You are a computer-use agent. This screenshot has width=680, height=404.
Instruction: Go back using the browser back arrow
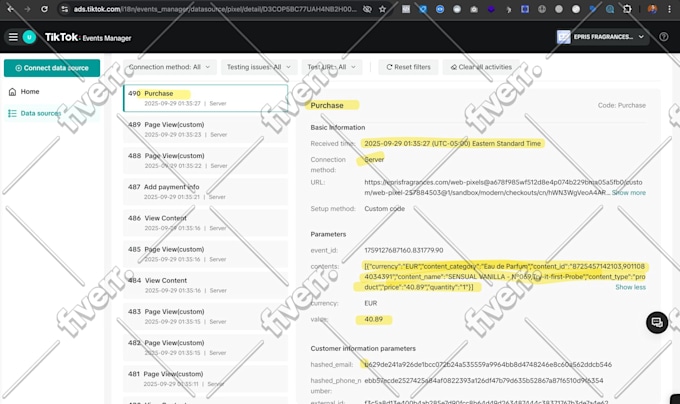point(10,9)
